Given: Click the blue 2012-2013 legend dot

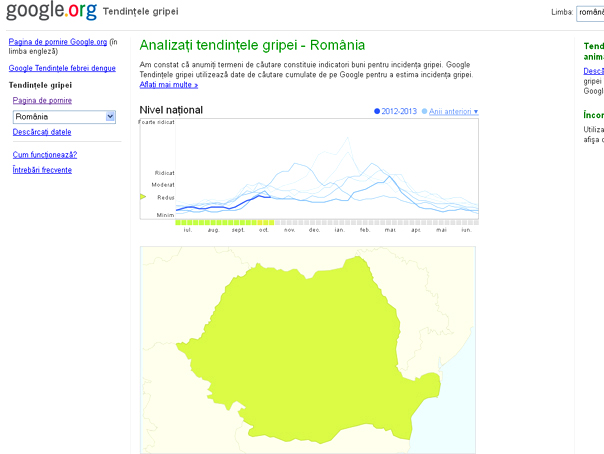Looking at the screenshot, I should click(377, 111).
